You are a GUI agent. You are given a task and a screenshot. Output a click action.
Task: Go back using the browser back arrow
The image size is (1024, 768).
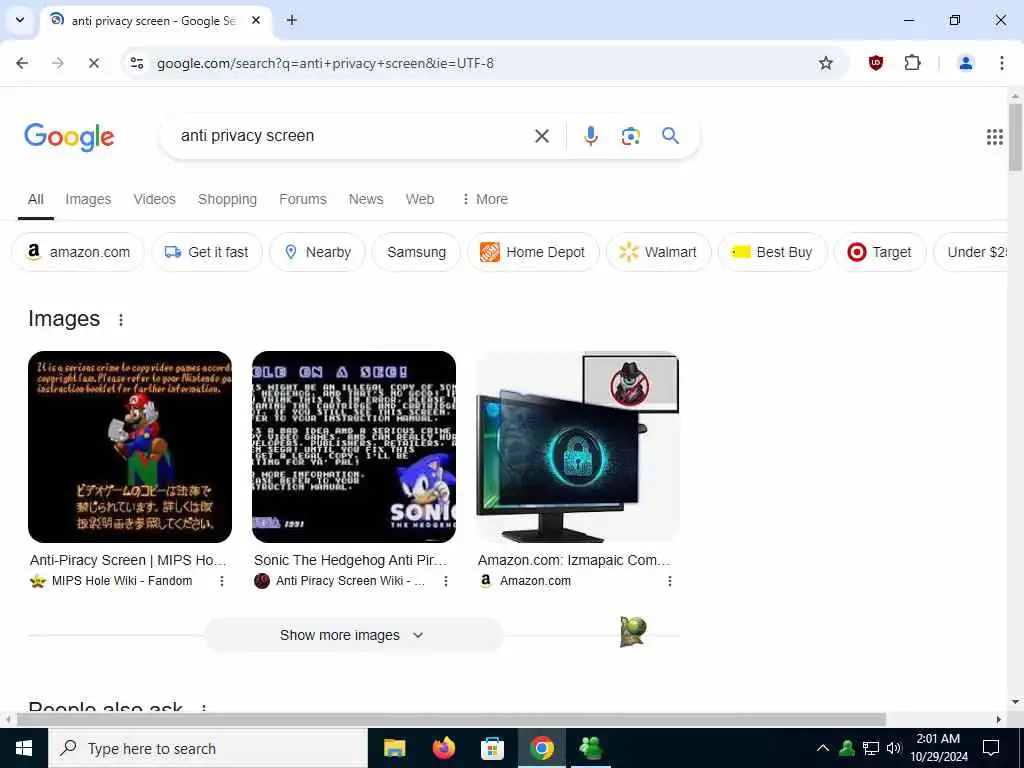point(22,63)
